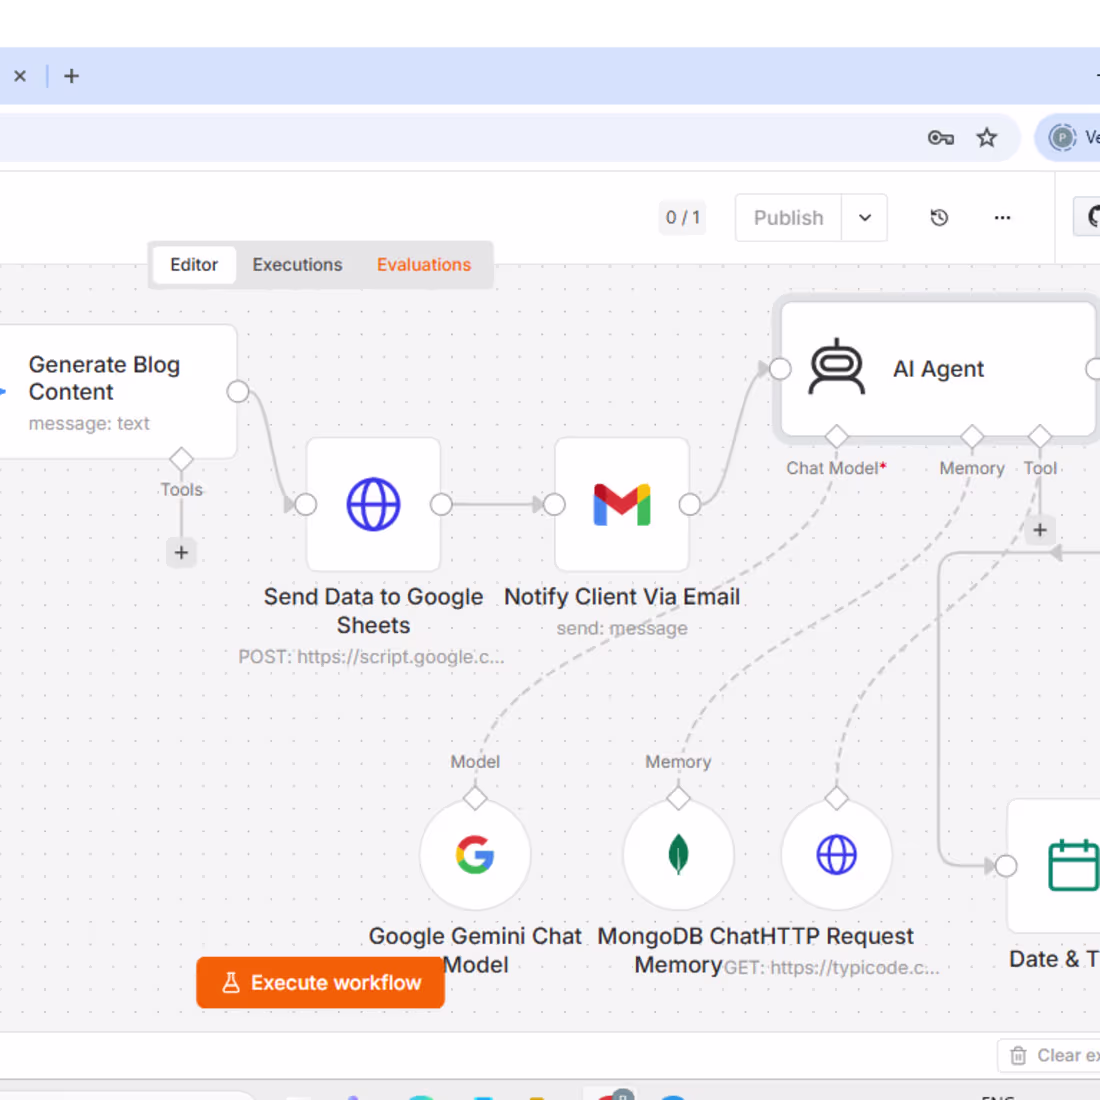Click the Publish button
This screenshot has width=1100, height=1100.
[x=789, y=217]
